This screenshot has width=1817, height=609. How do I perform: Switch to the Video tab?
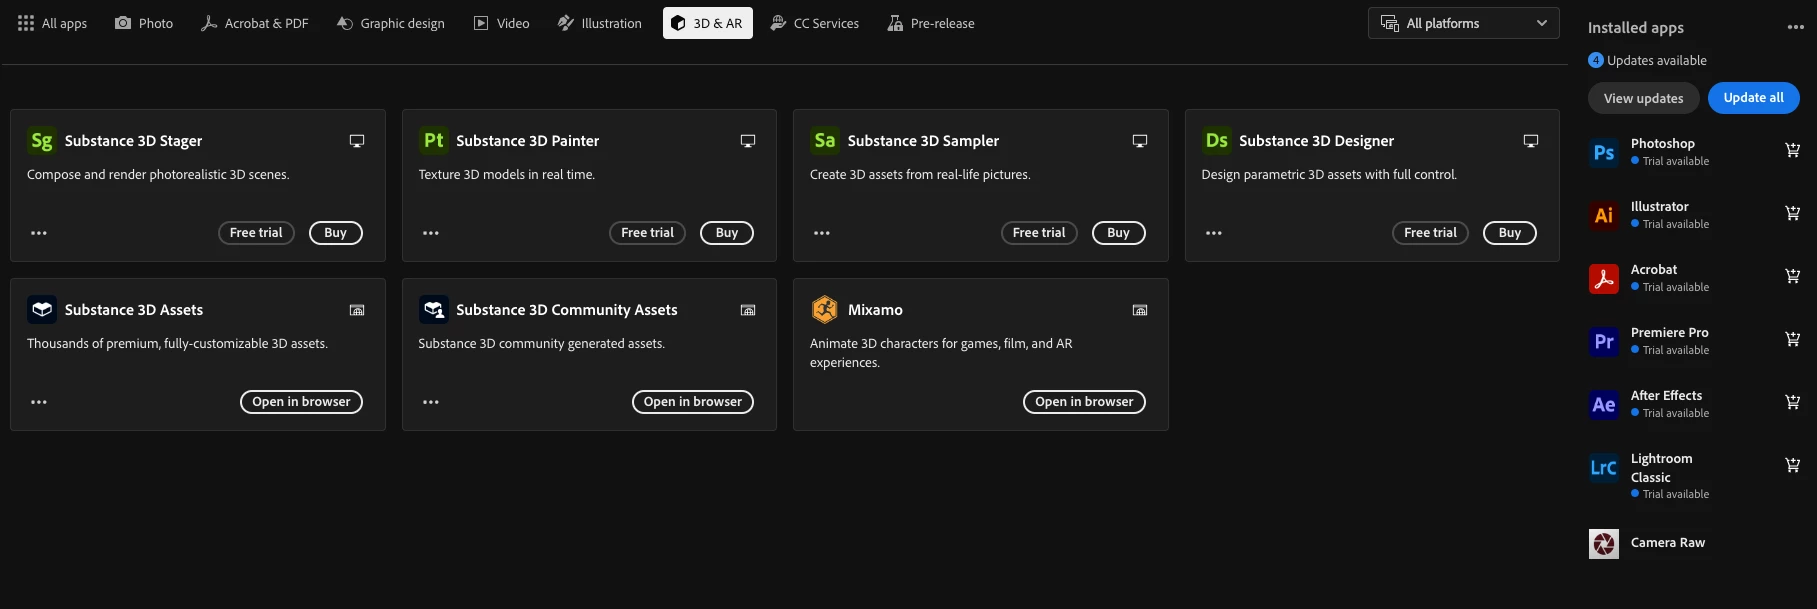502,23
